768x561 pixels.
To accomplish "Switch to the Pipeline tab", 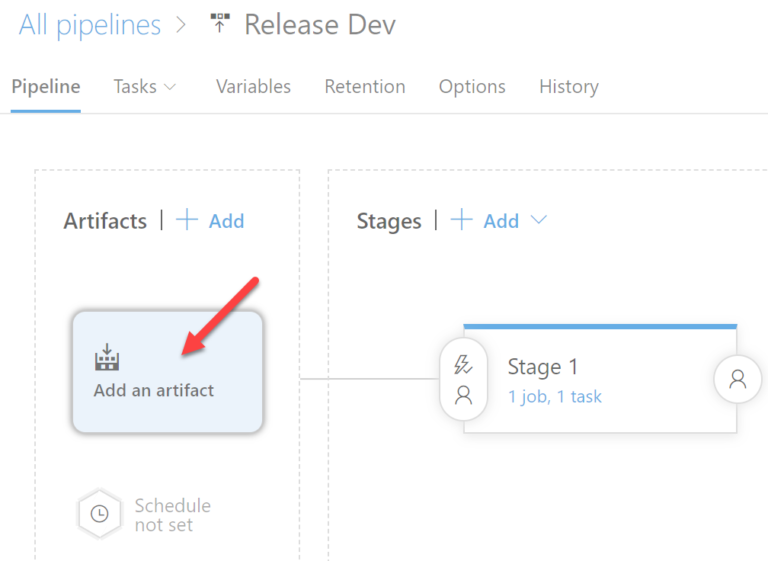I will [x=46, y=87].
